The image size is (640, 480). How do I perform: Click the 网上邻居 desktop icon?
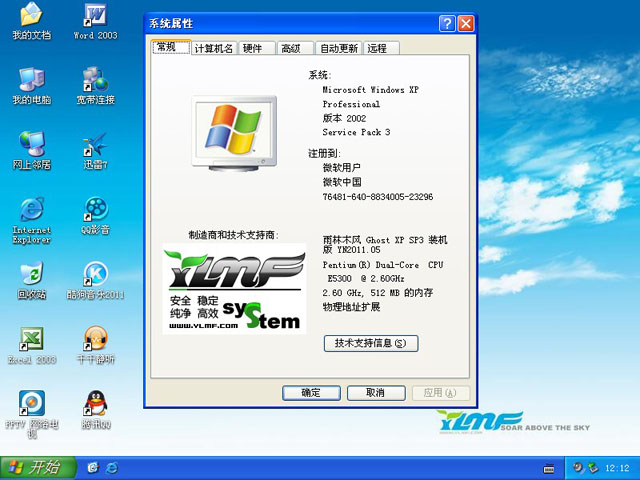click(x=31, y=151)
